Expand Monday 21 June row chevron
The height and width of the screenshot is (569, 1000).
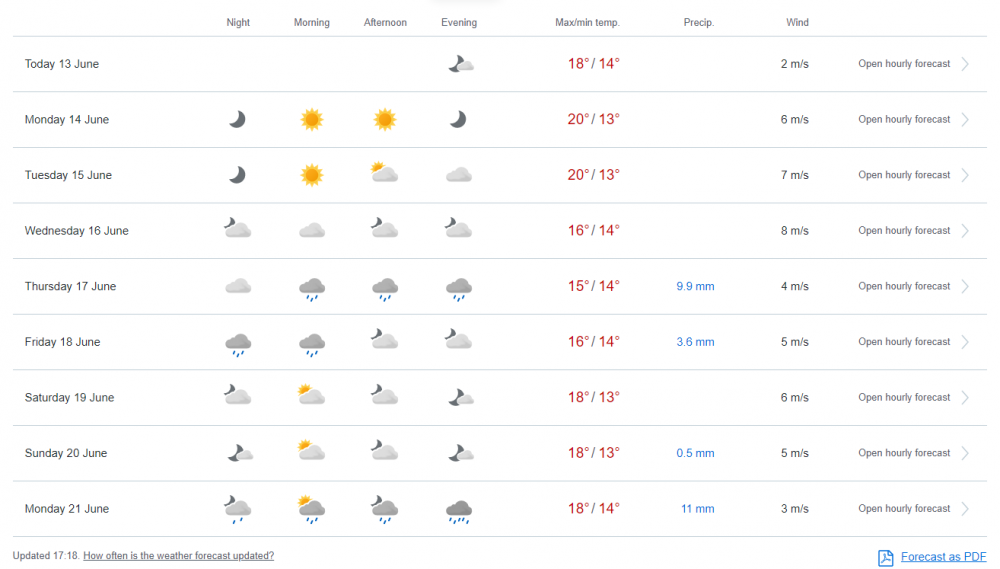point(965,509)
